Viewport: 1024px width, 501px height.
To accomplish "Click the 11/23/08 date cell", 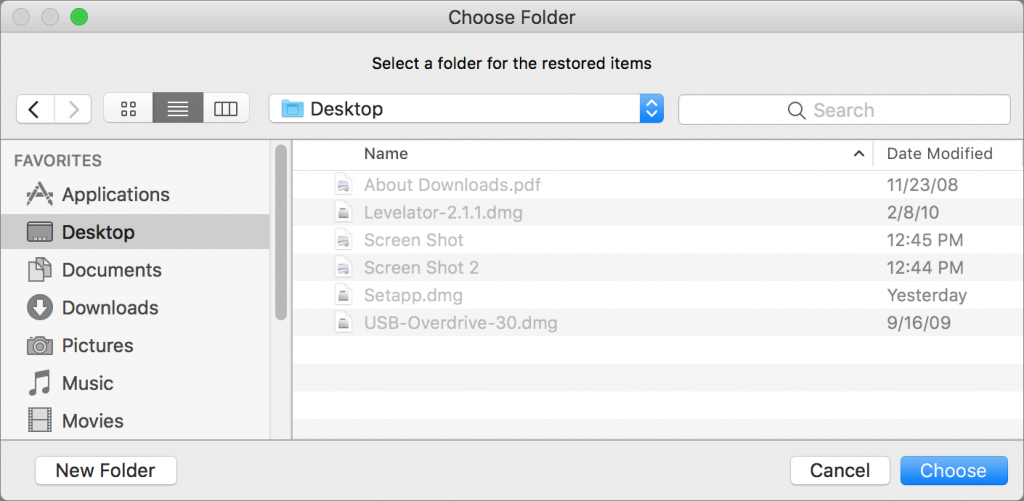I will [922, 185].
